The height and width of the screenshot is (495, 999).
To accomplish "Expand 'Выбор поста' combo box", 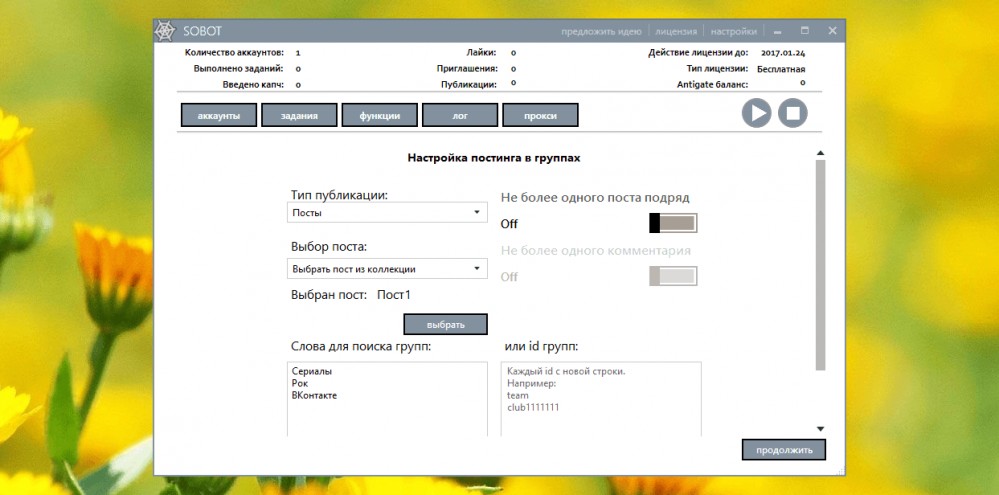I will [387, 269].
